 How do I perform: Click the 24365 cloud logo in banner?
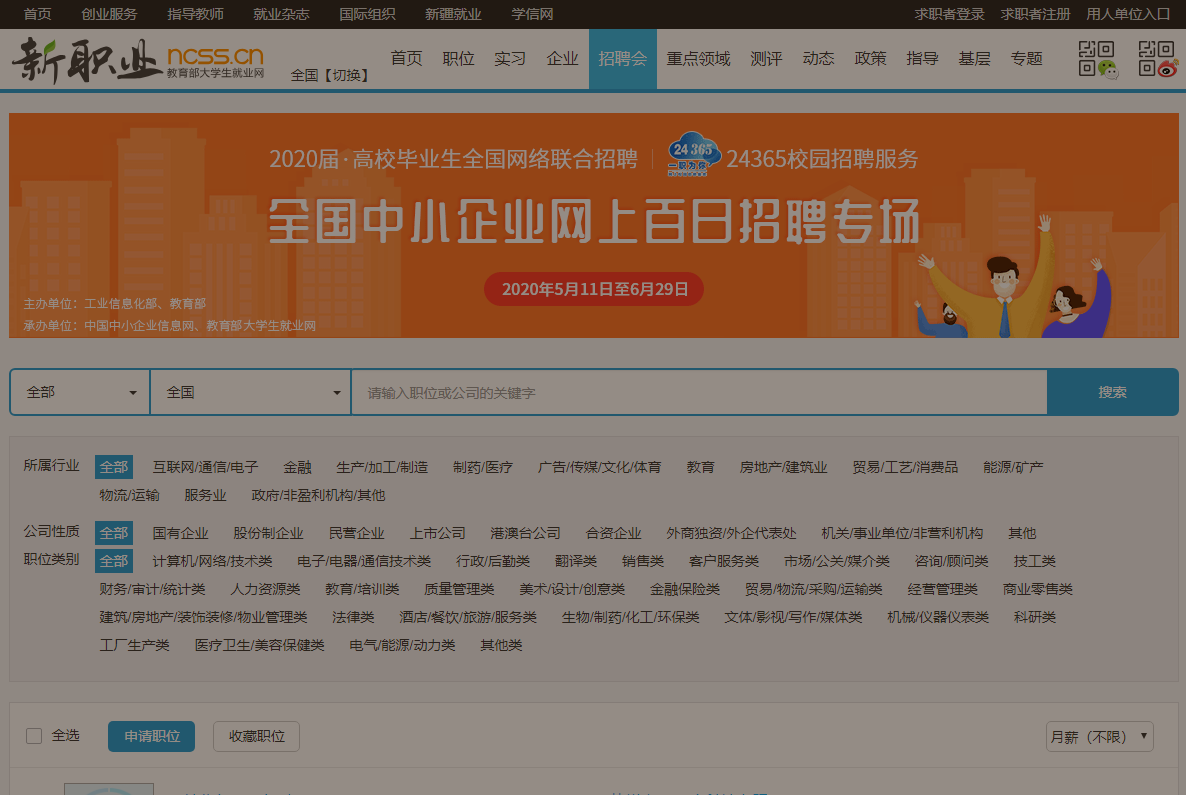coord(694,155)
